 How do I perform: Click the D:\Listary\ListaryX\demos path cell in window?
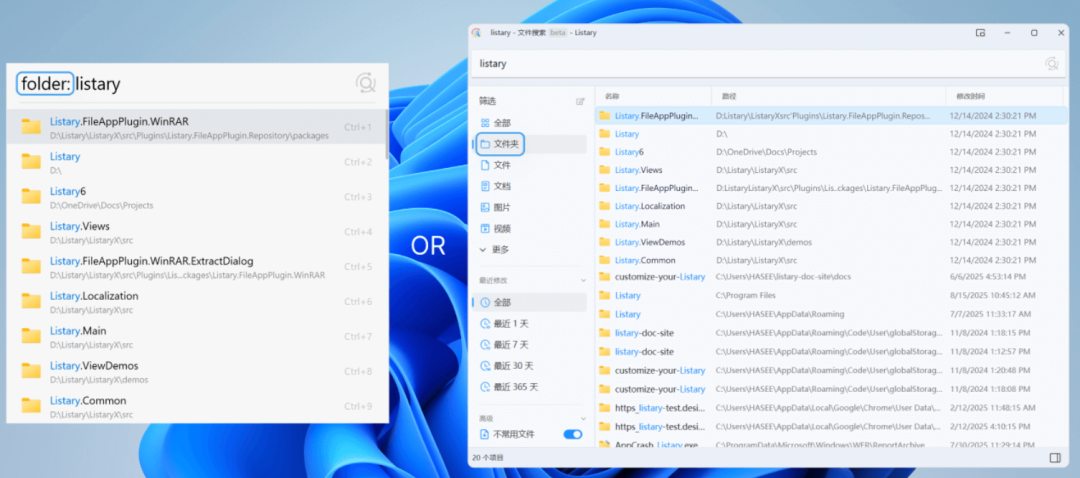[x=764, y=242]
